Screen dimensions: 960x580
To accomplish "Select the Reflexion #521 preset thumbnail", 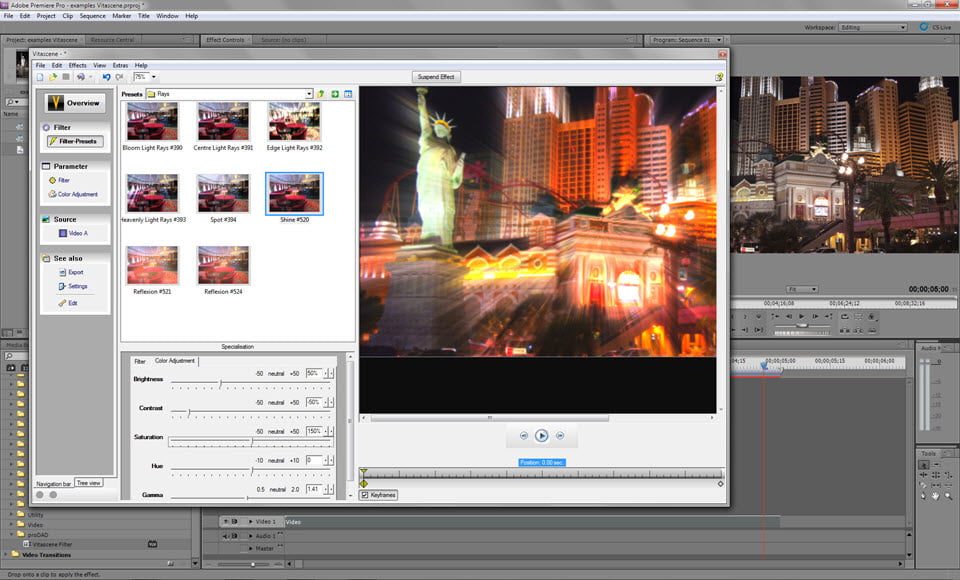I will pos(152,265).
